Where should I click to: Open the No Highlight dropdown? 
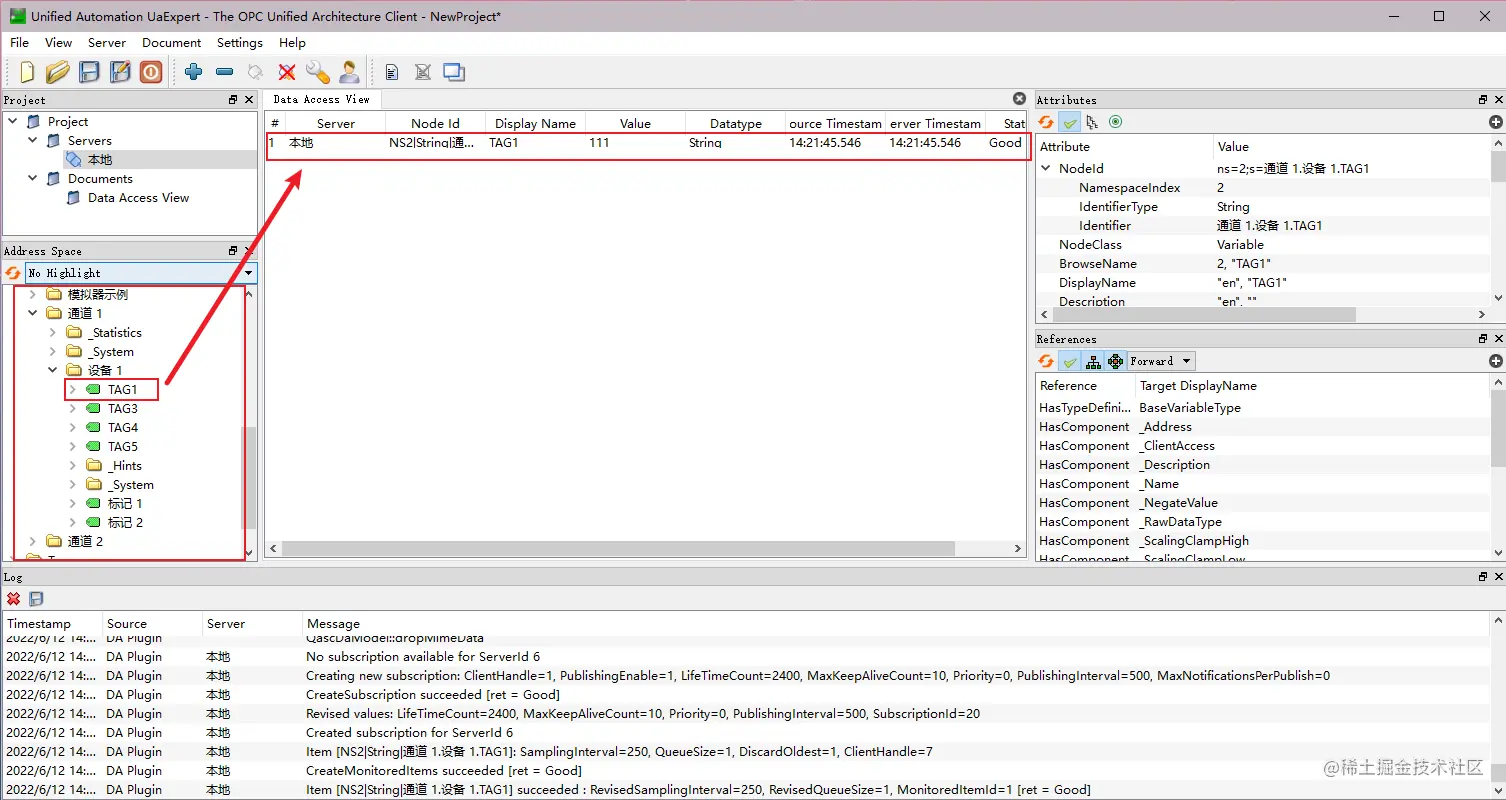pos(141,273)
